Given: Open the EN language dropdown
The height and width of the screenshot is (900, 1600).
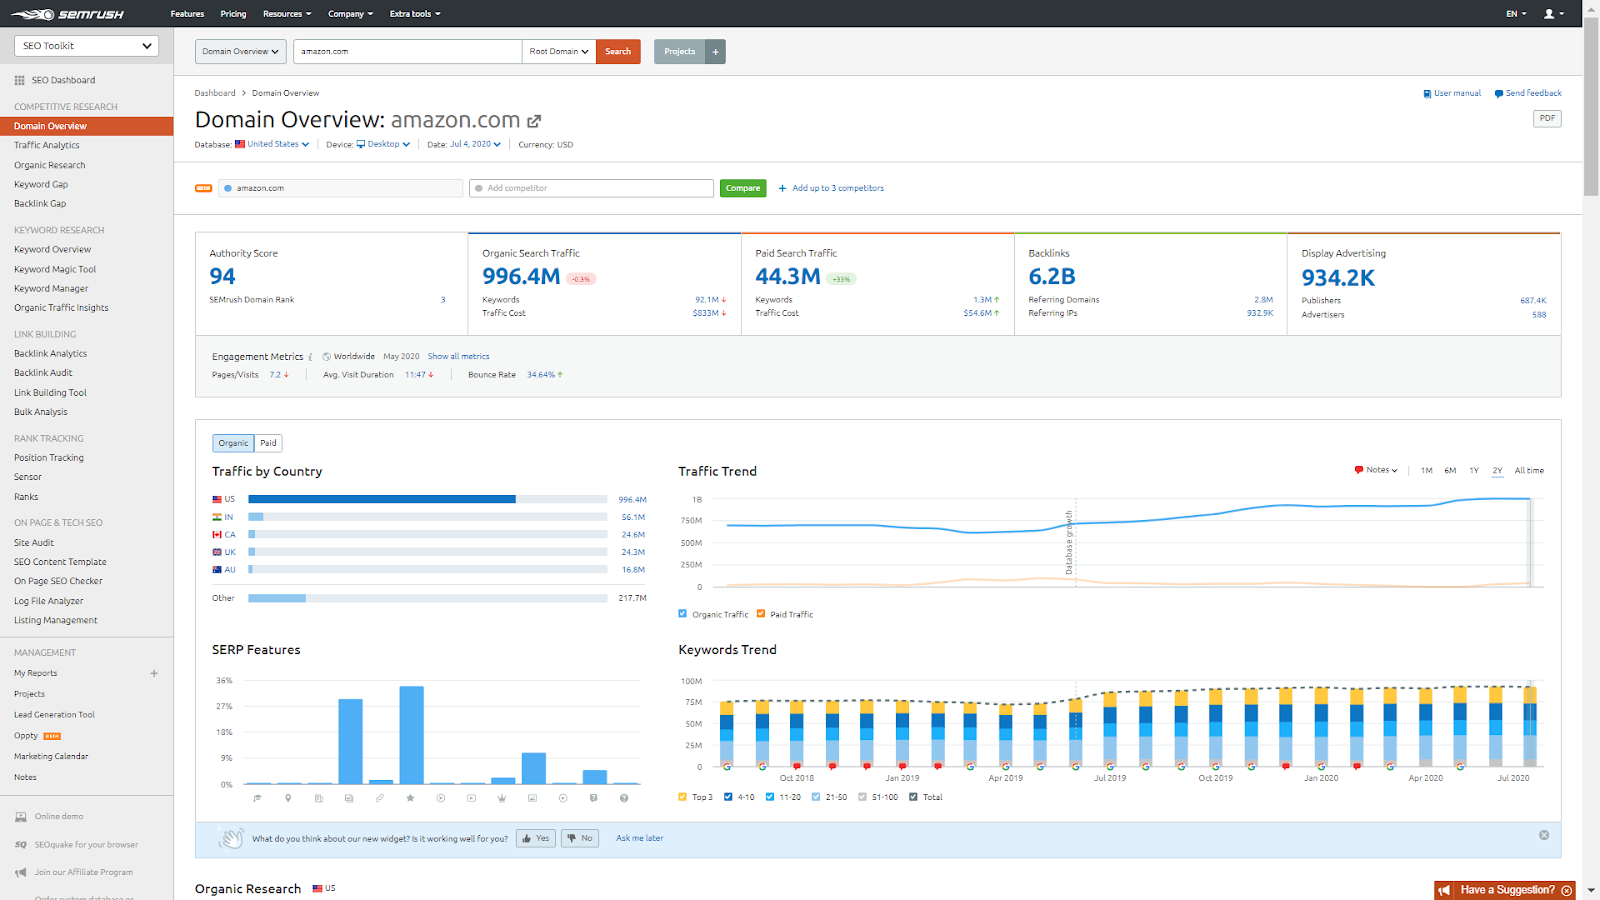Looking at the screenshot, I should pyautogui.click(x=1516, y=14).
